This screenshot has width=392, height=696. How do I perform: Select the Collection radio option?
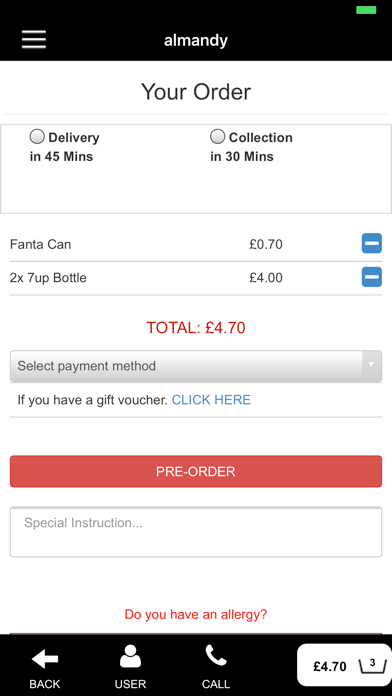pos(218,137)
